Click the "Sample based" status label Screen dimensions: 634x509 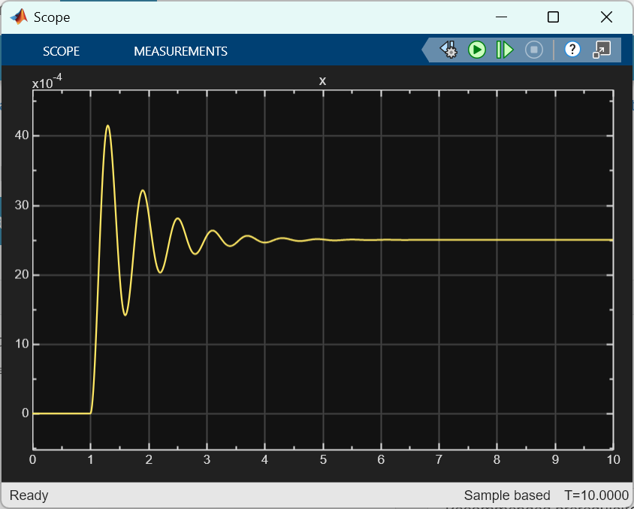[506, 495]
